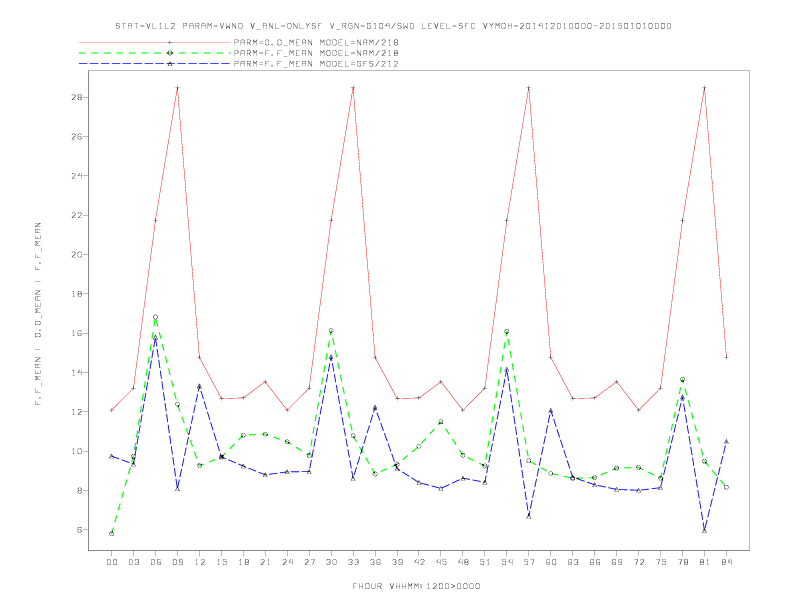Viewport: 792px width, 612px height.
Task: Click the blue triangle marker at hour 57
Action: (x=529, y=516)
